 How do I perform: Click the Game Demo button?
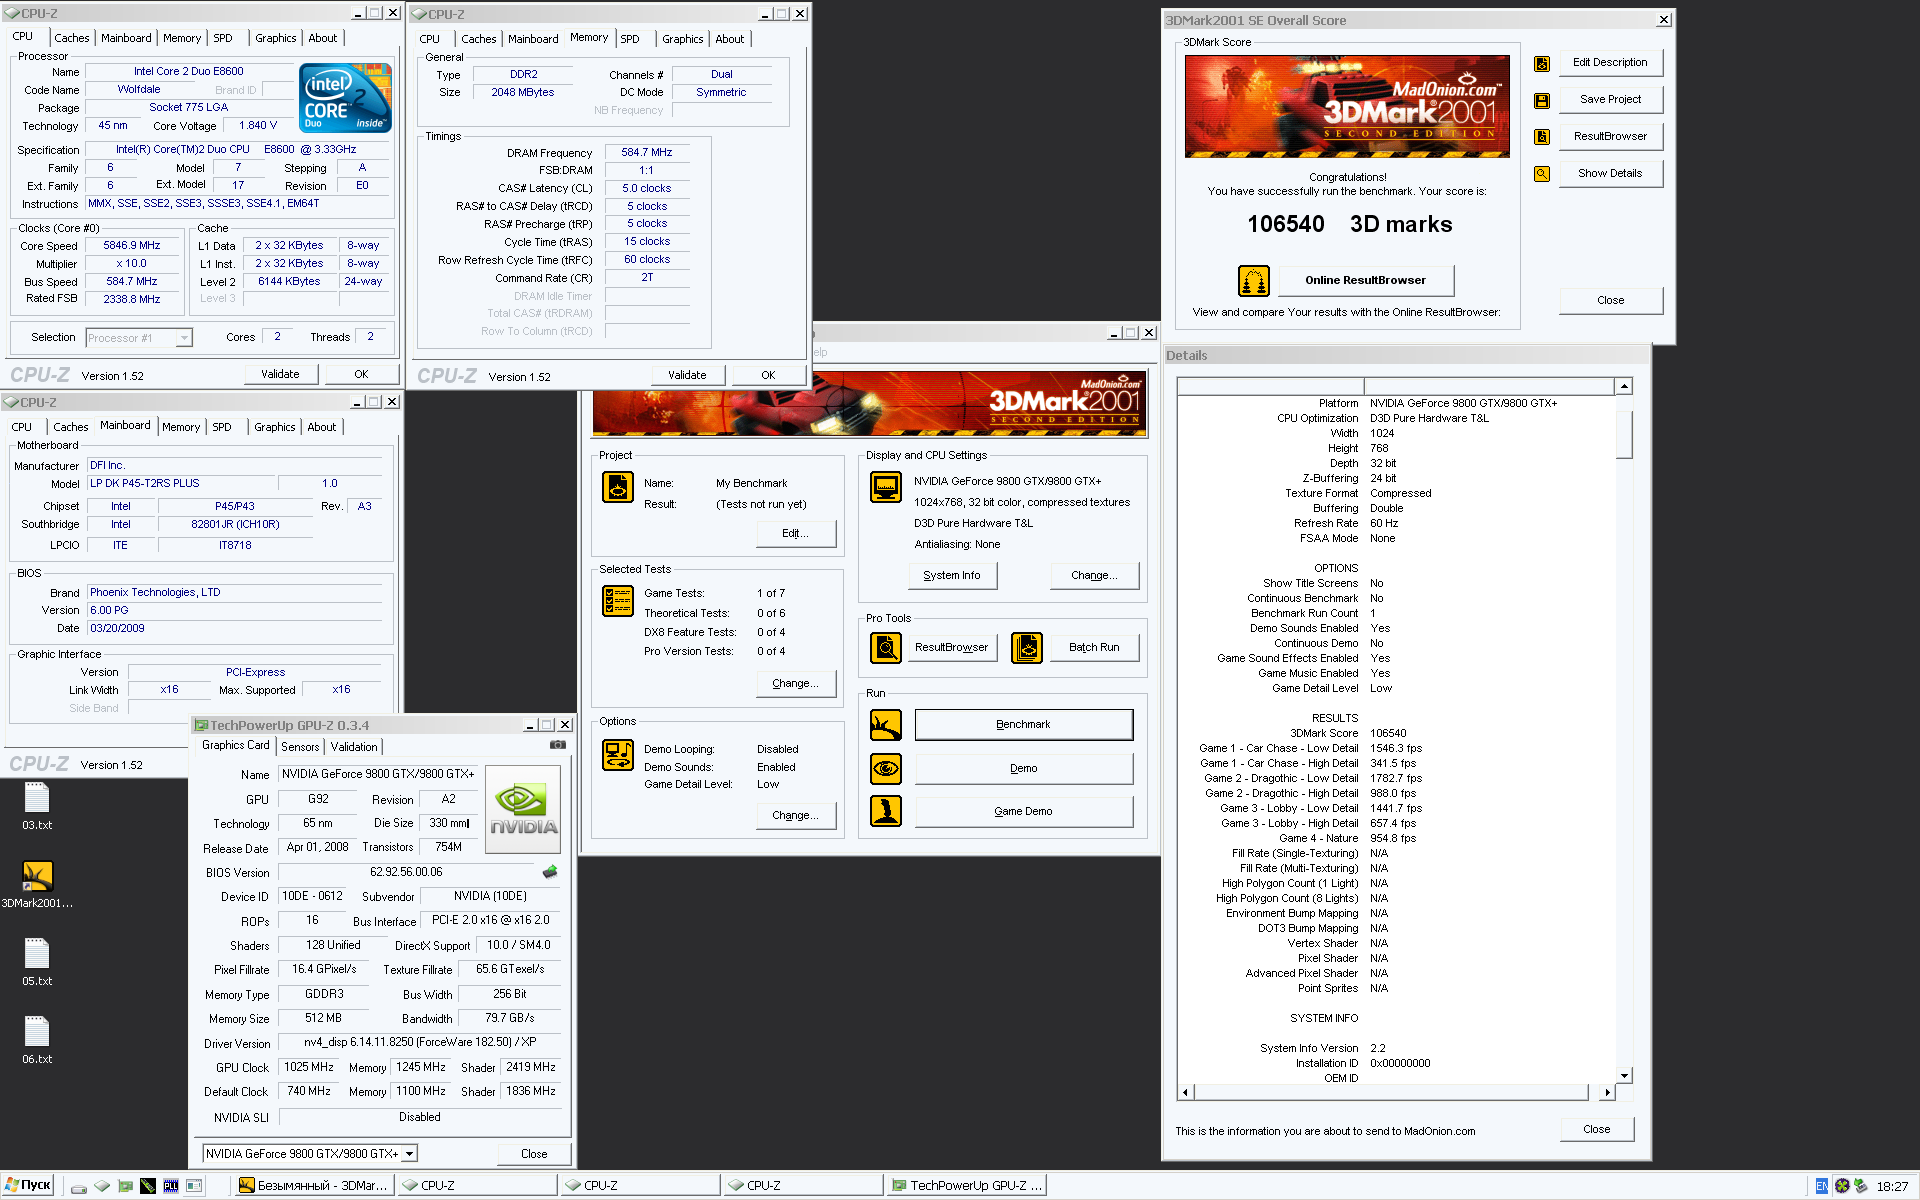point(1023,811)
